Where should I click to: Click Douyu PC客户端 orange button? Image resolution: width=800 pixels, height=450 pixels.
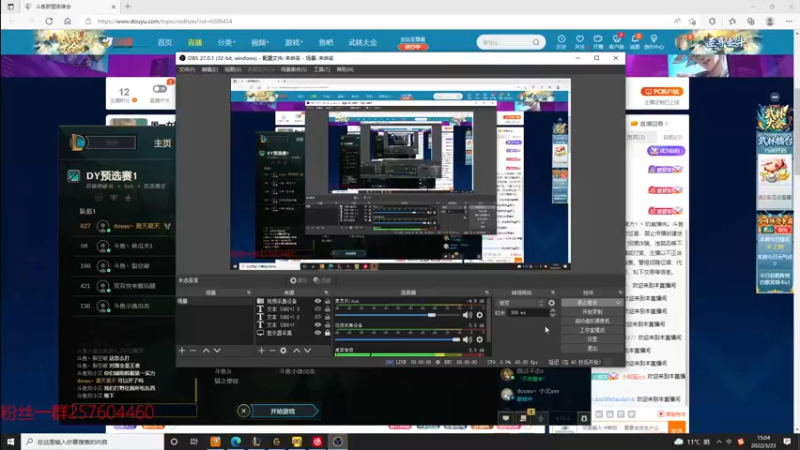click(x=662, y=91)
